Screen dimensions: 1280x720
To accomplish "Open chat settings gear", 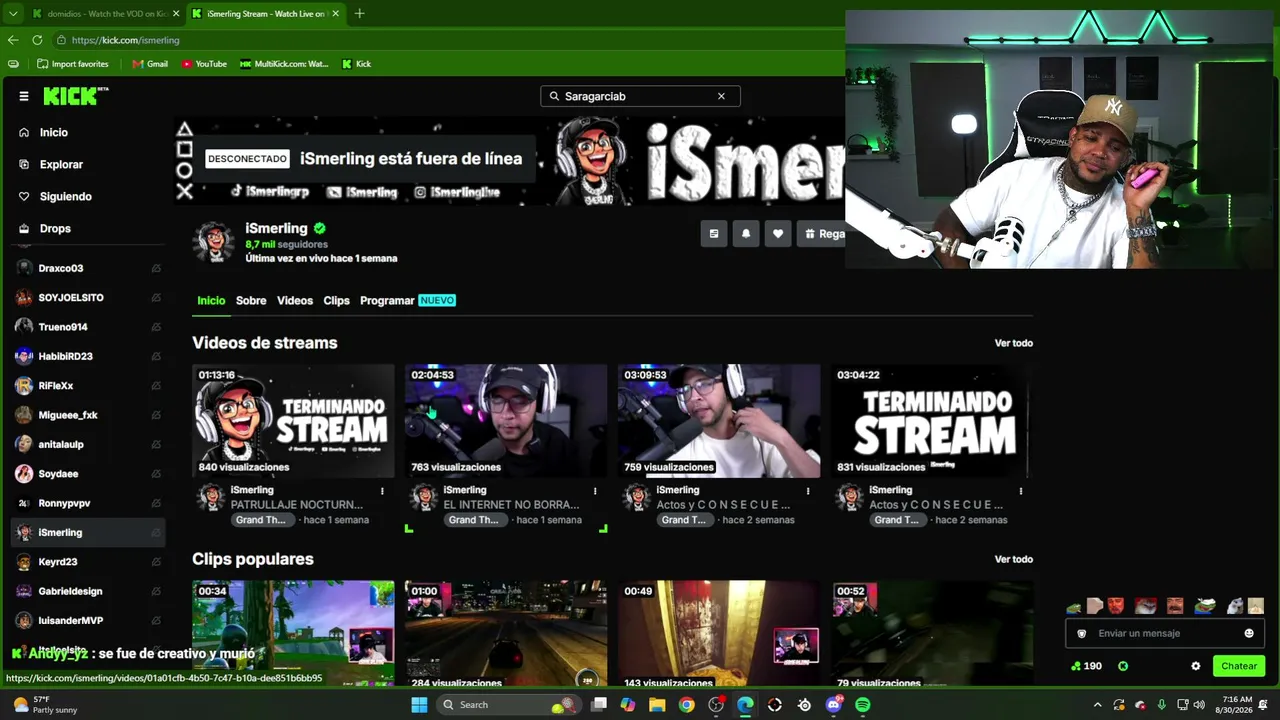I will pyautogui.click(x=1196, y=666).
